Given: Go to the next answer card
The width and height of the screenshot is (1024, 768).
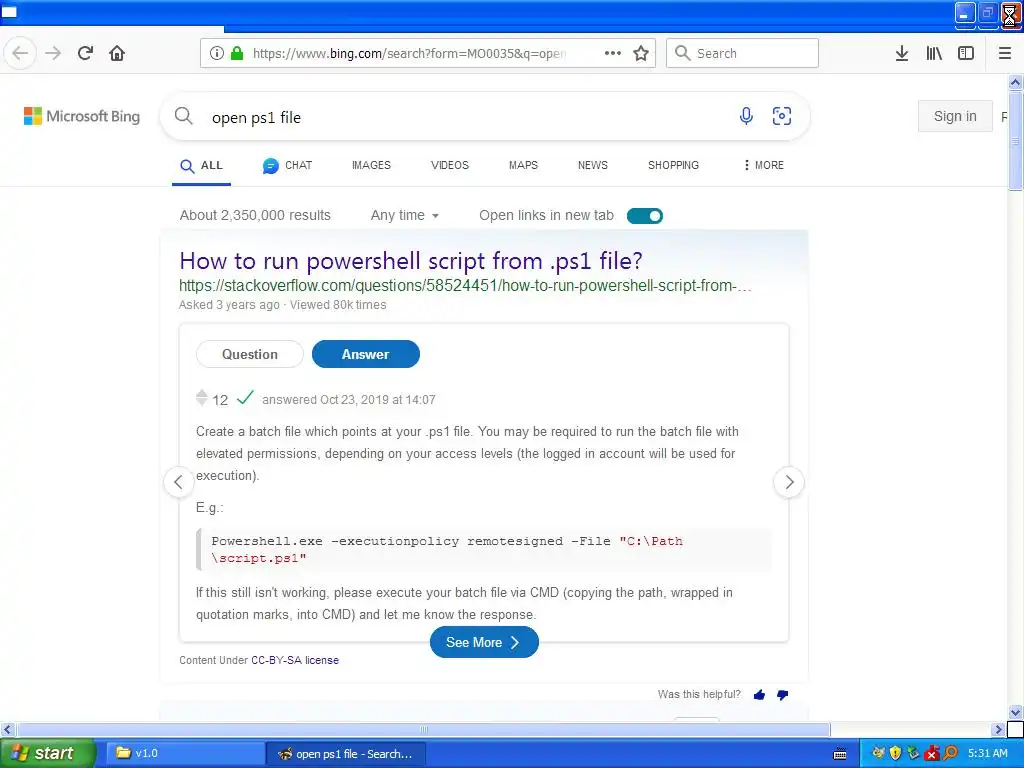Looking at the screenshot, I should [789, 482].
